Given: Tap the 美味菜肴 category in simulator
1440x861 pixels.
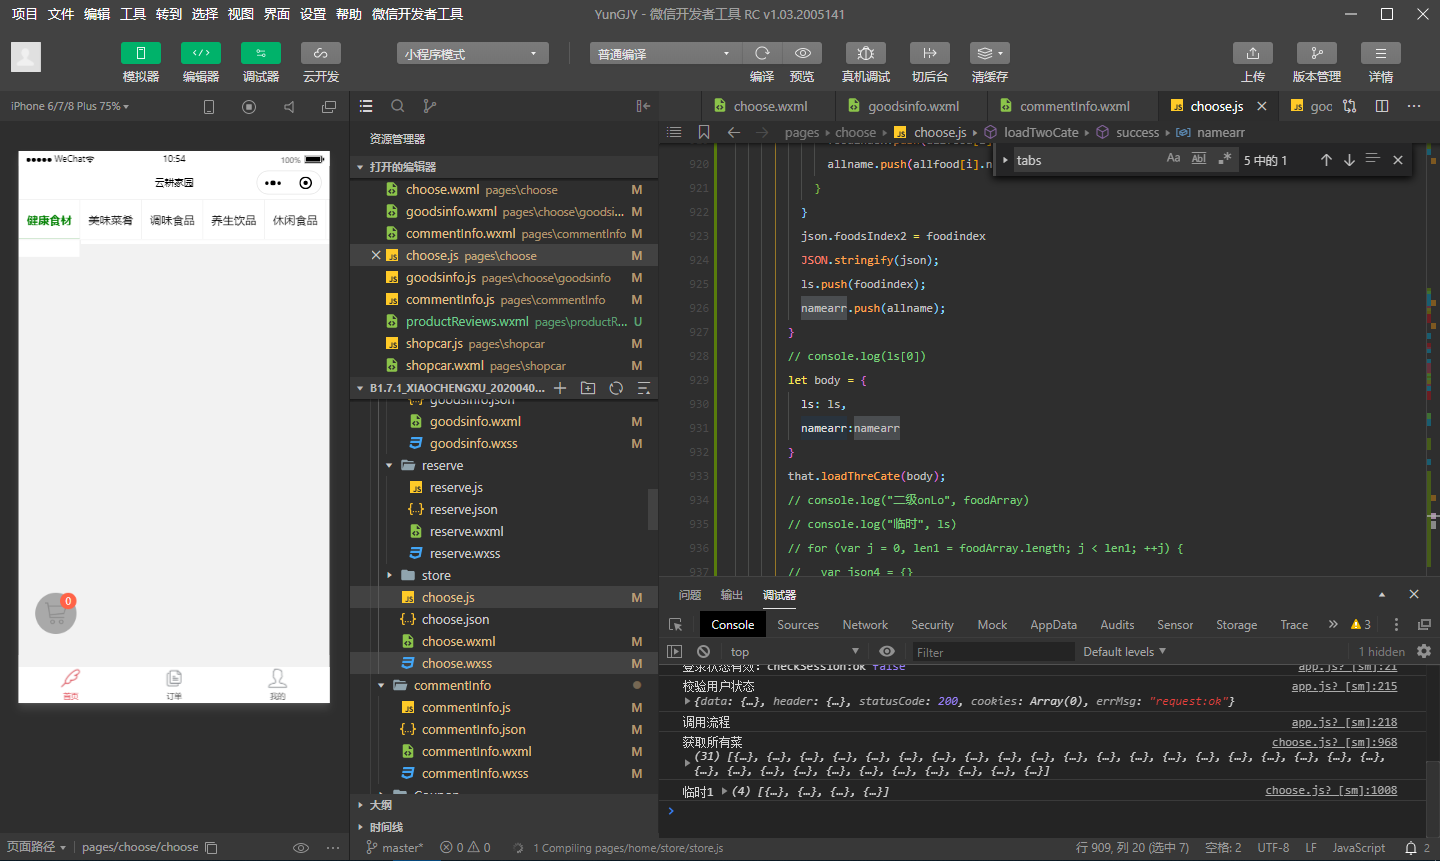Looking at the screenshot, I should 110,220.
